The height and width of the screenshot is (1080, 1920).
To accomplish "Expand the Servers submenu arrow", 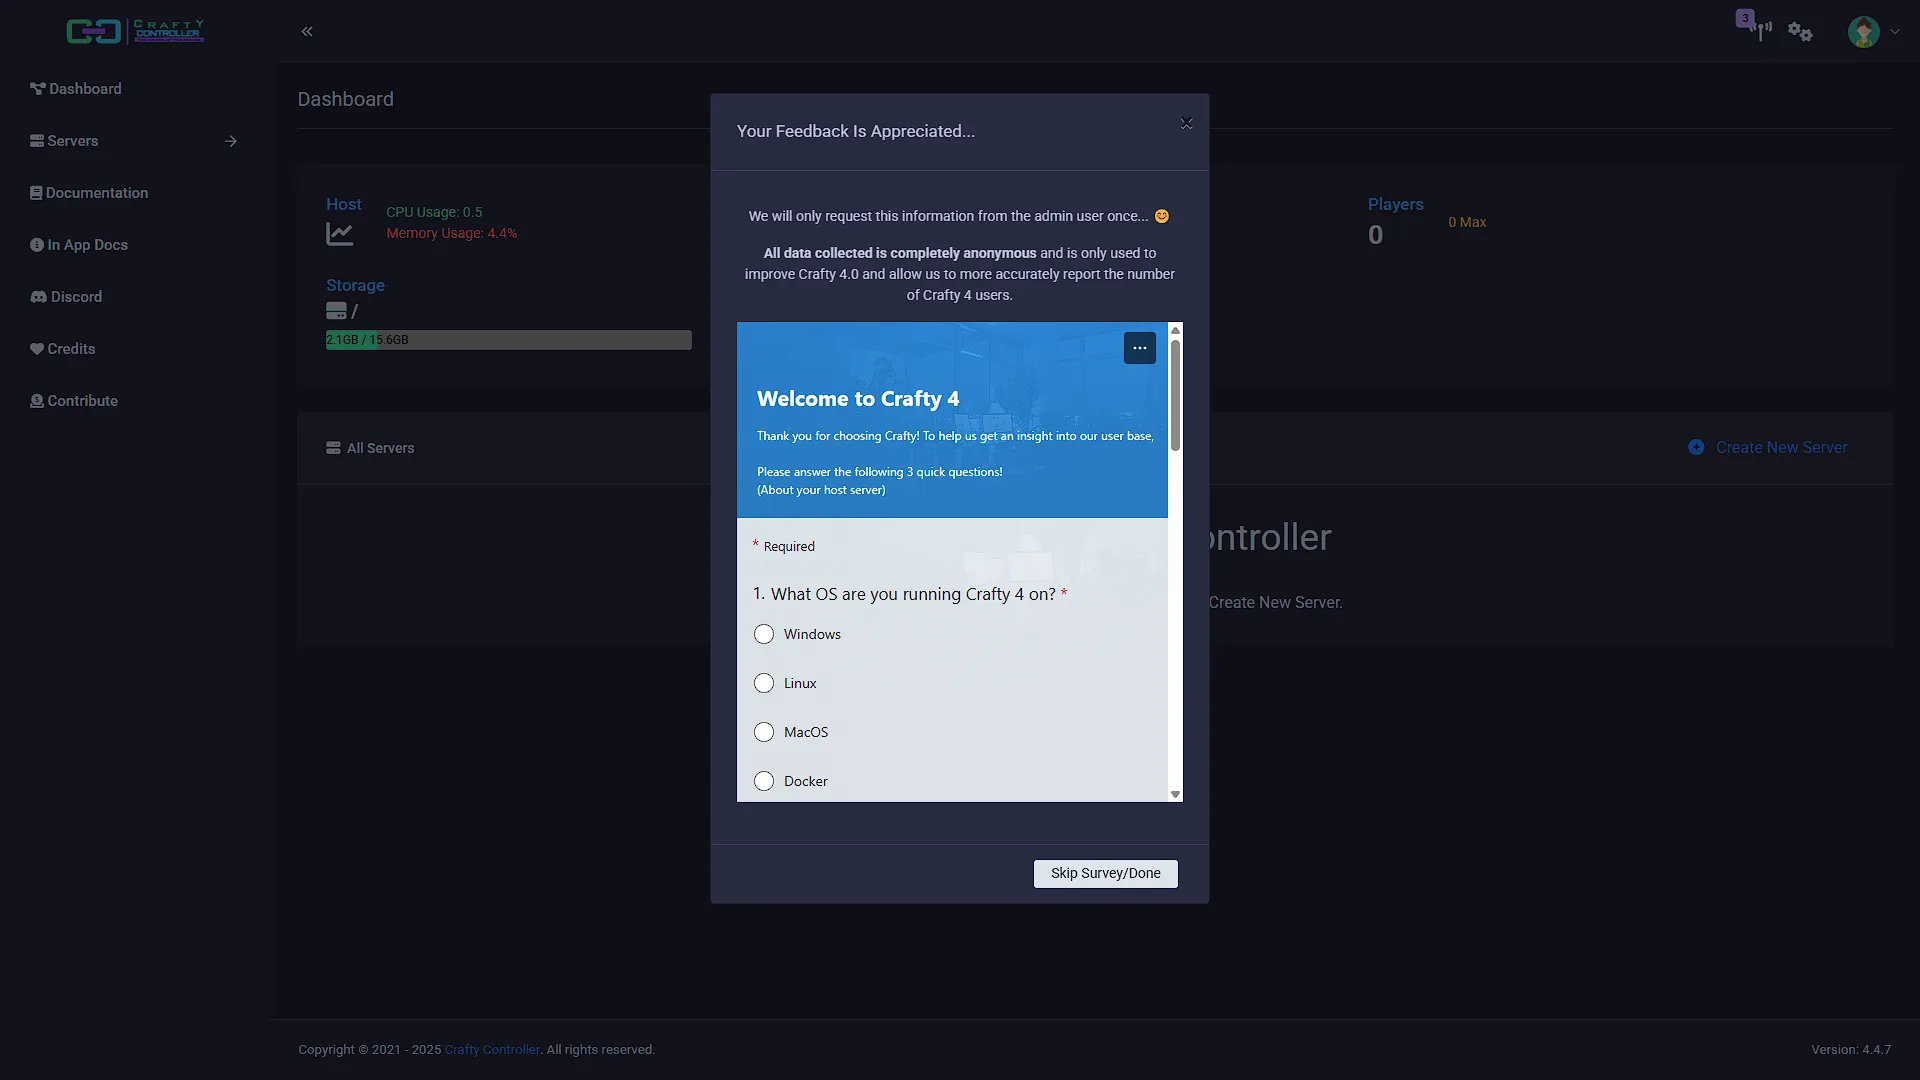I will [231, 141].
